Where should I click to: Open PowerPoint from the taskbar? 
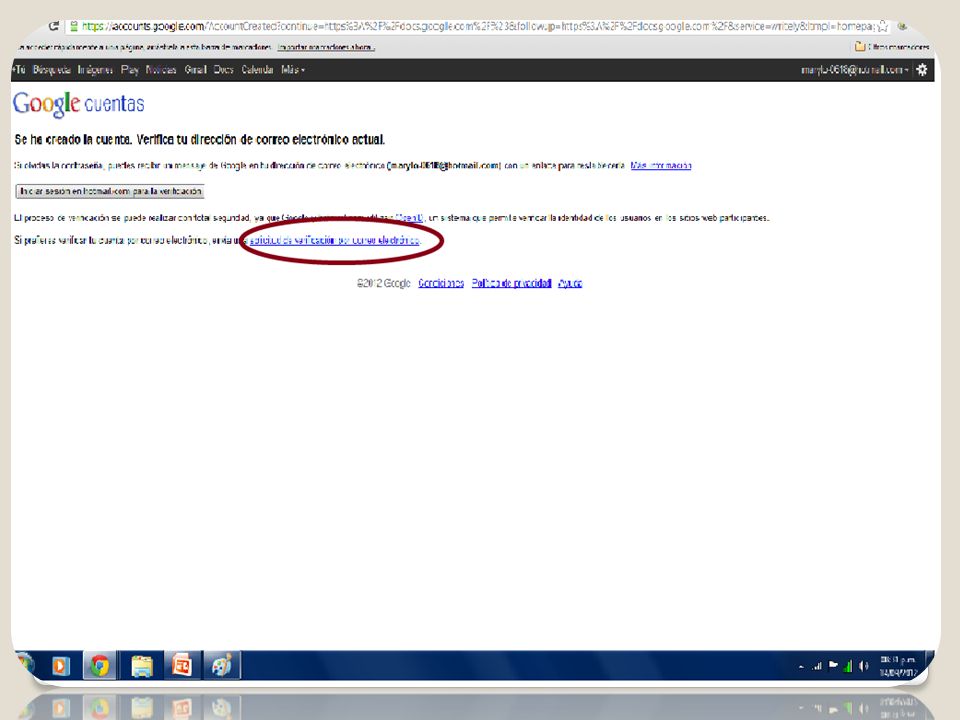click(x=182, y=666)
